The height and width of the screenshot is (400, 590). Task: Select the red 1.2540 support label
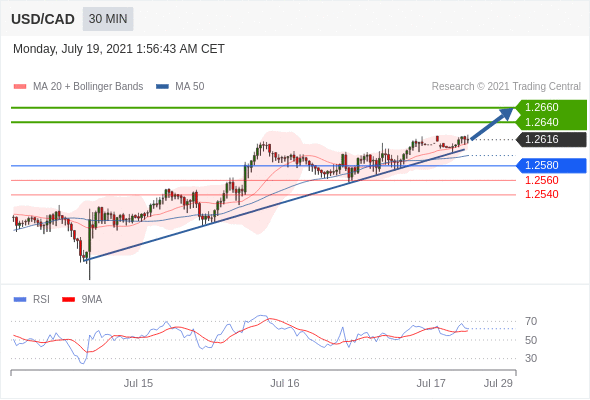(542, 195)
